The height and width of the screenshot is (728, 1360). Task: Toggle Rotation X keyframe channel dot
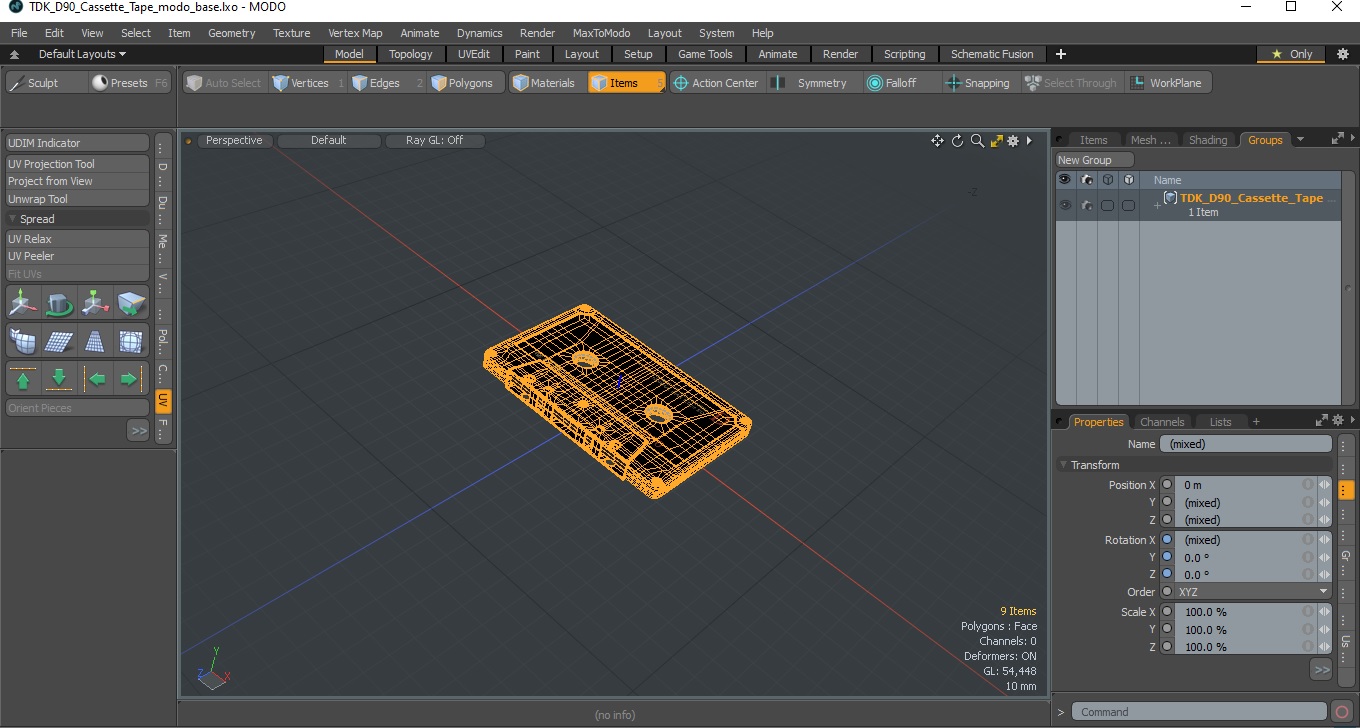(1167, 540)
